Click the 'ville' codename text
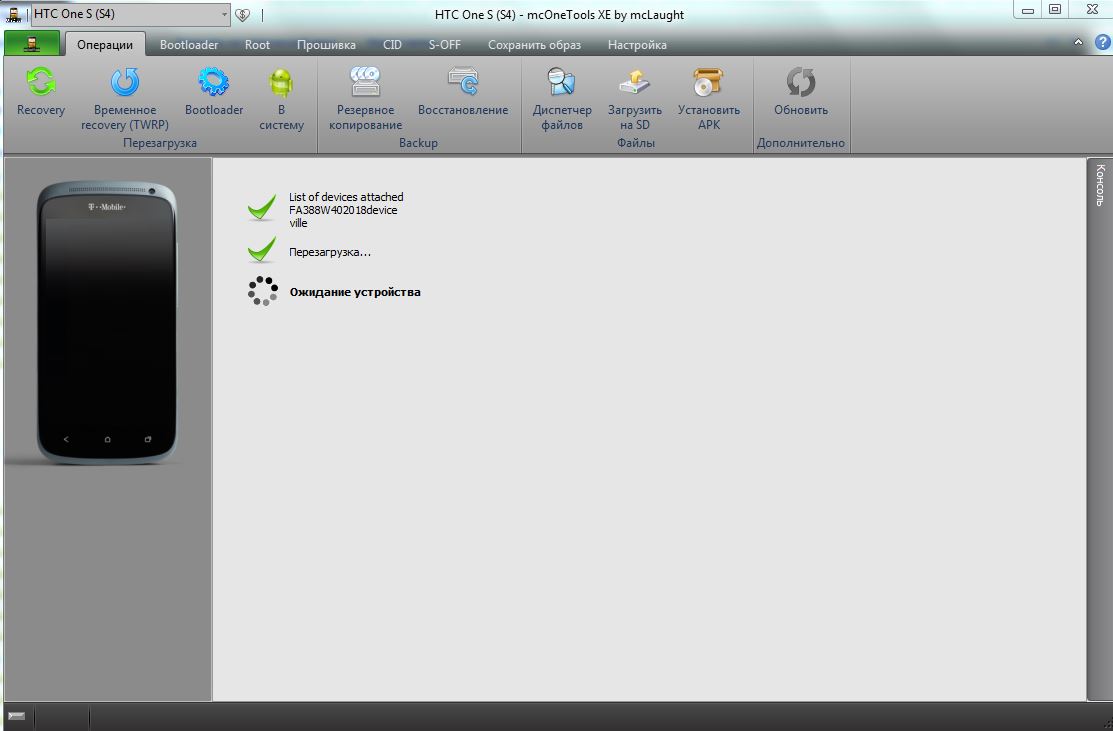This screenshot has width=1113, height=731. coord(298,223)
